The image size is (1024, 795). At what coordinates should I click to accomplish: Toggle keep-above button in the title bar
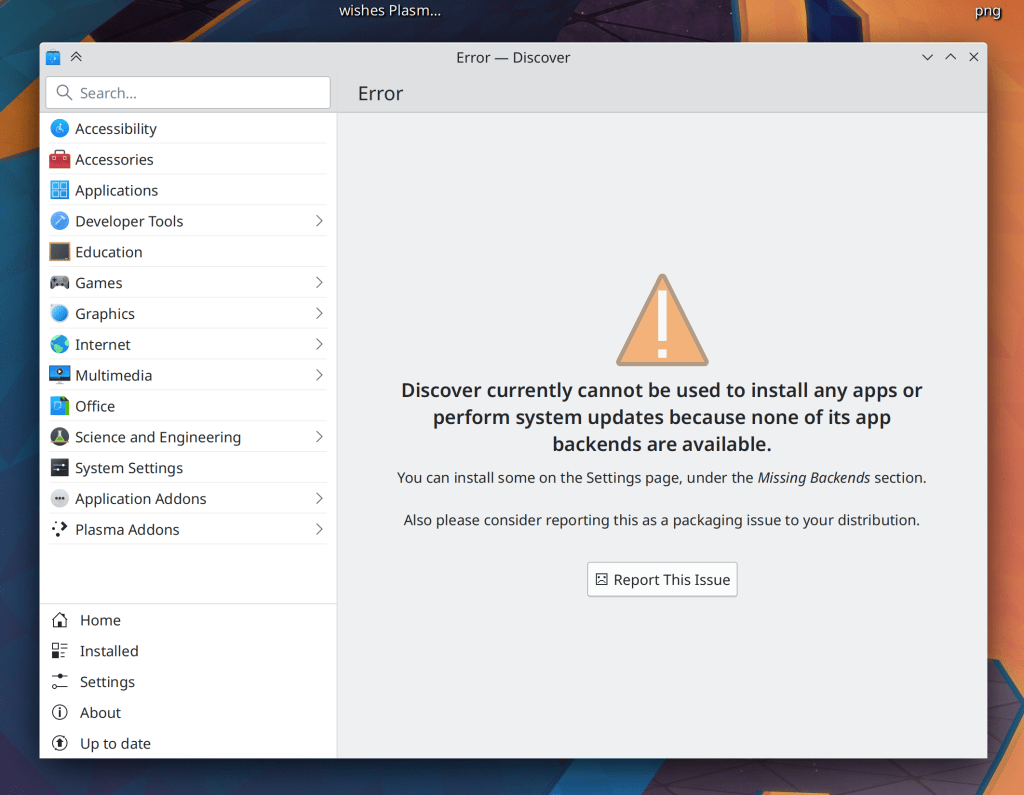[x=76, y=58]
